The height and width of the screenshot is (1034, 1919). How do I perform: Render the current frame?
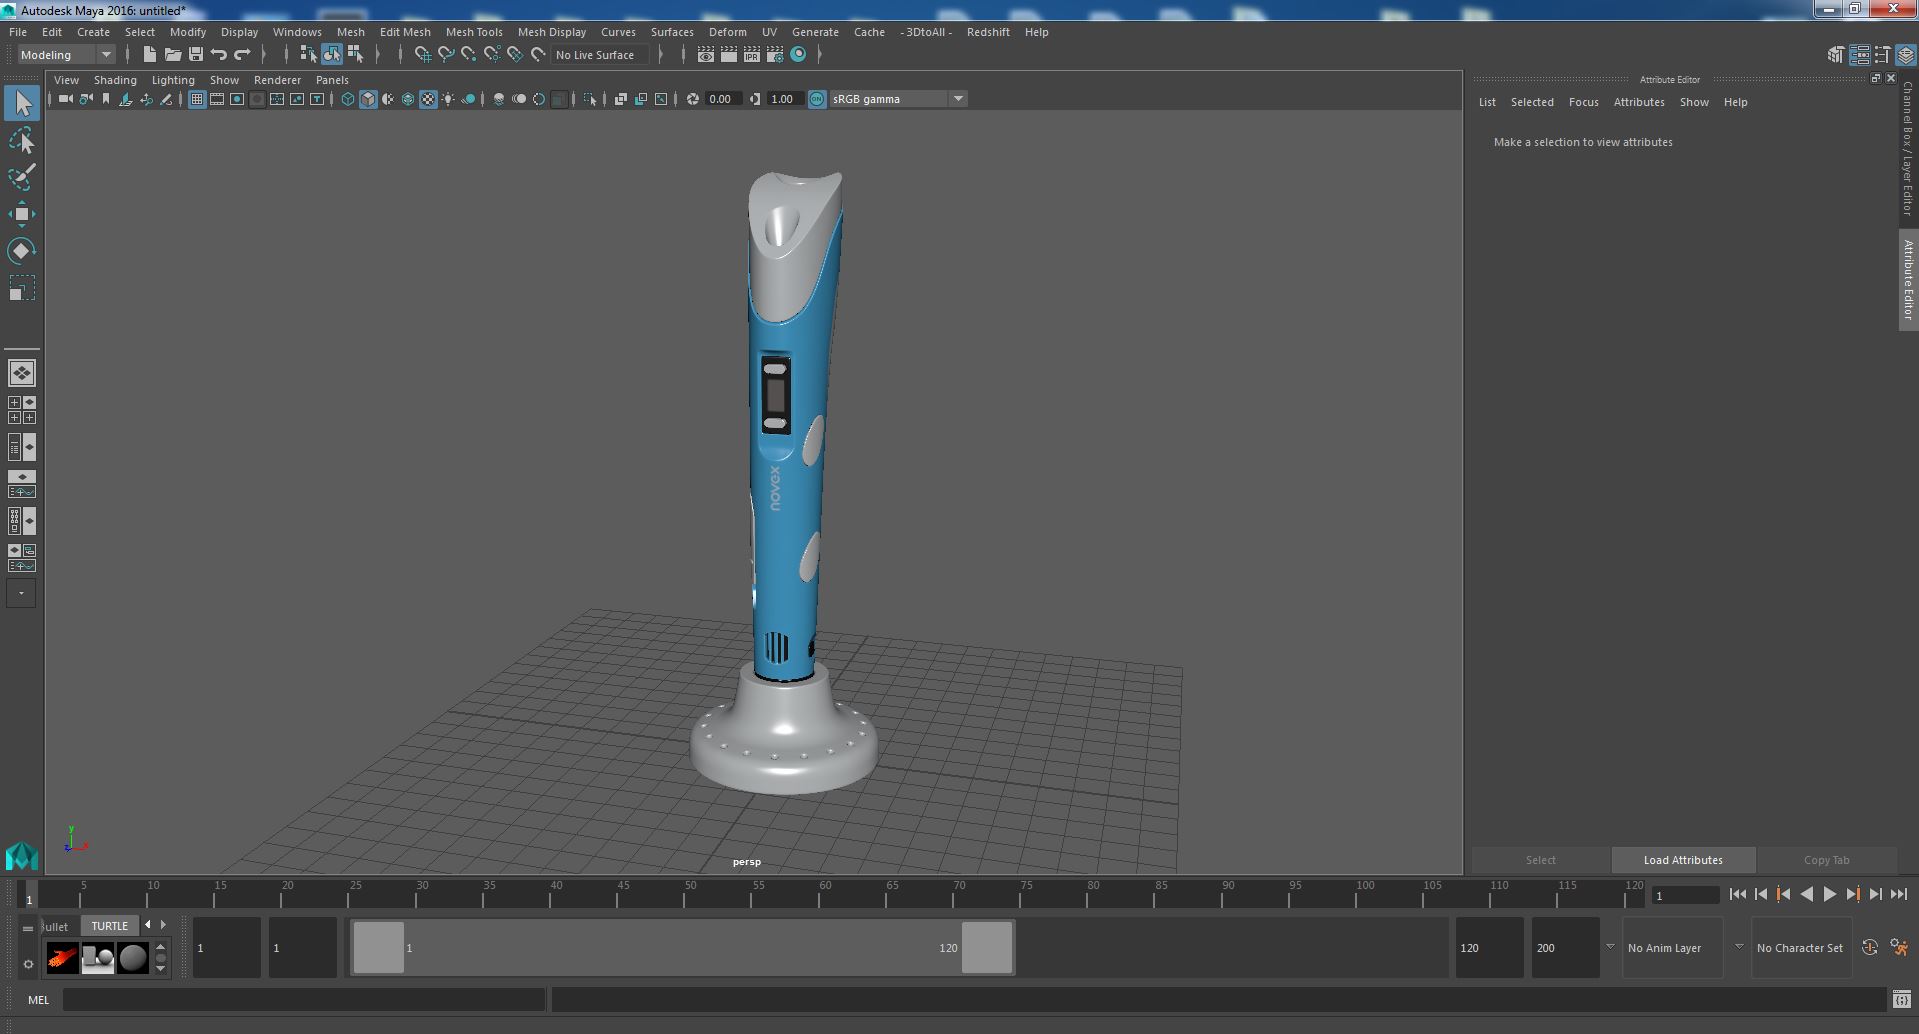tap(729, 55)
